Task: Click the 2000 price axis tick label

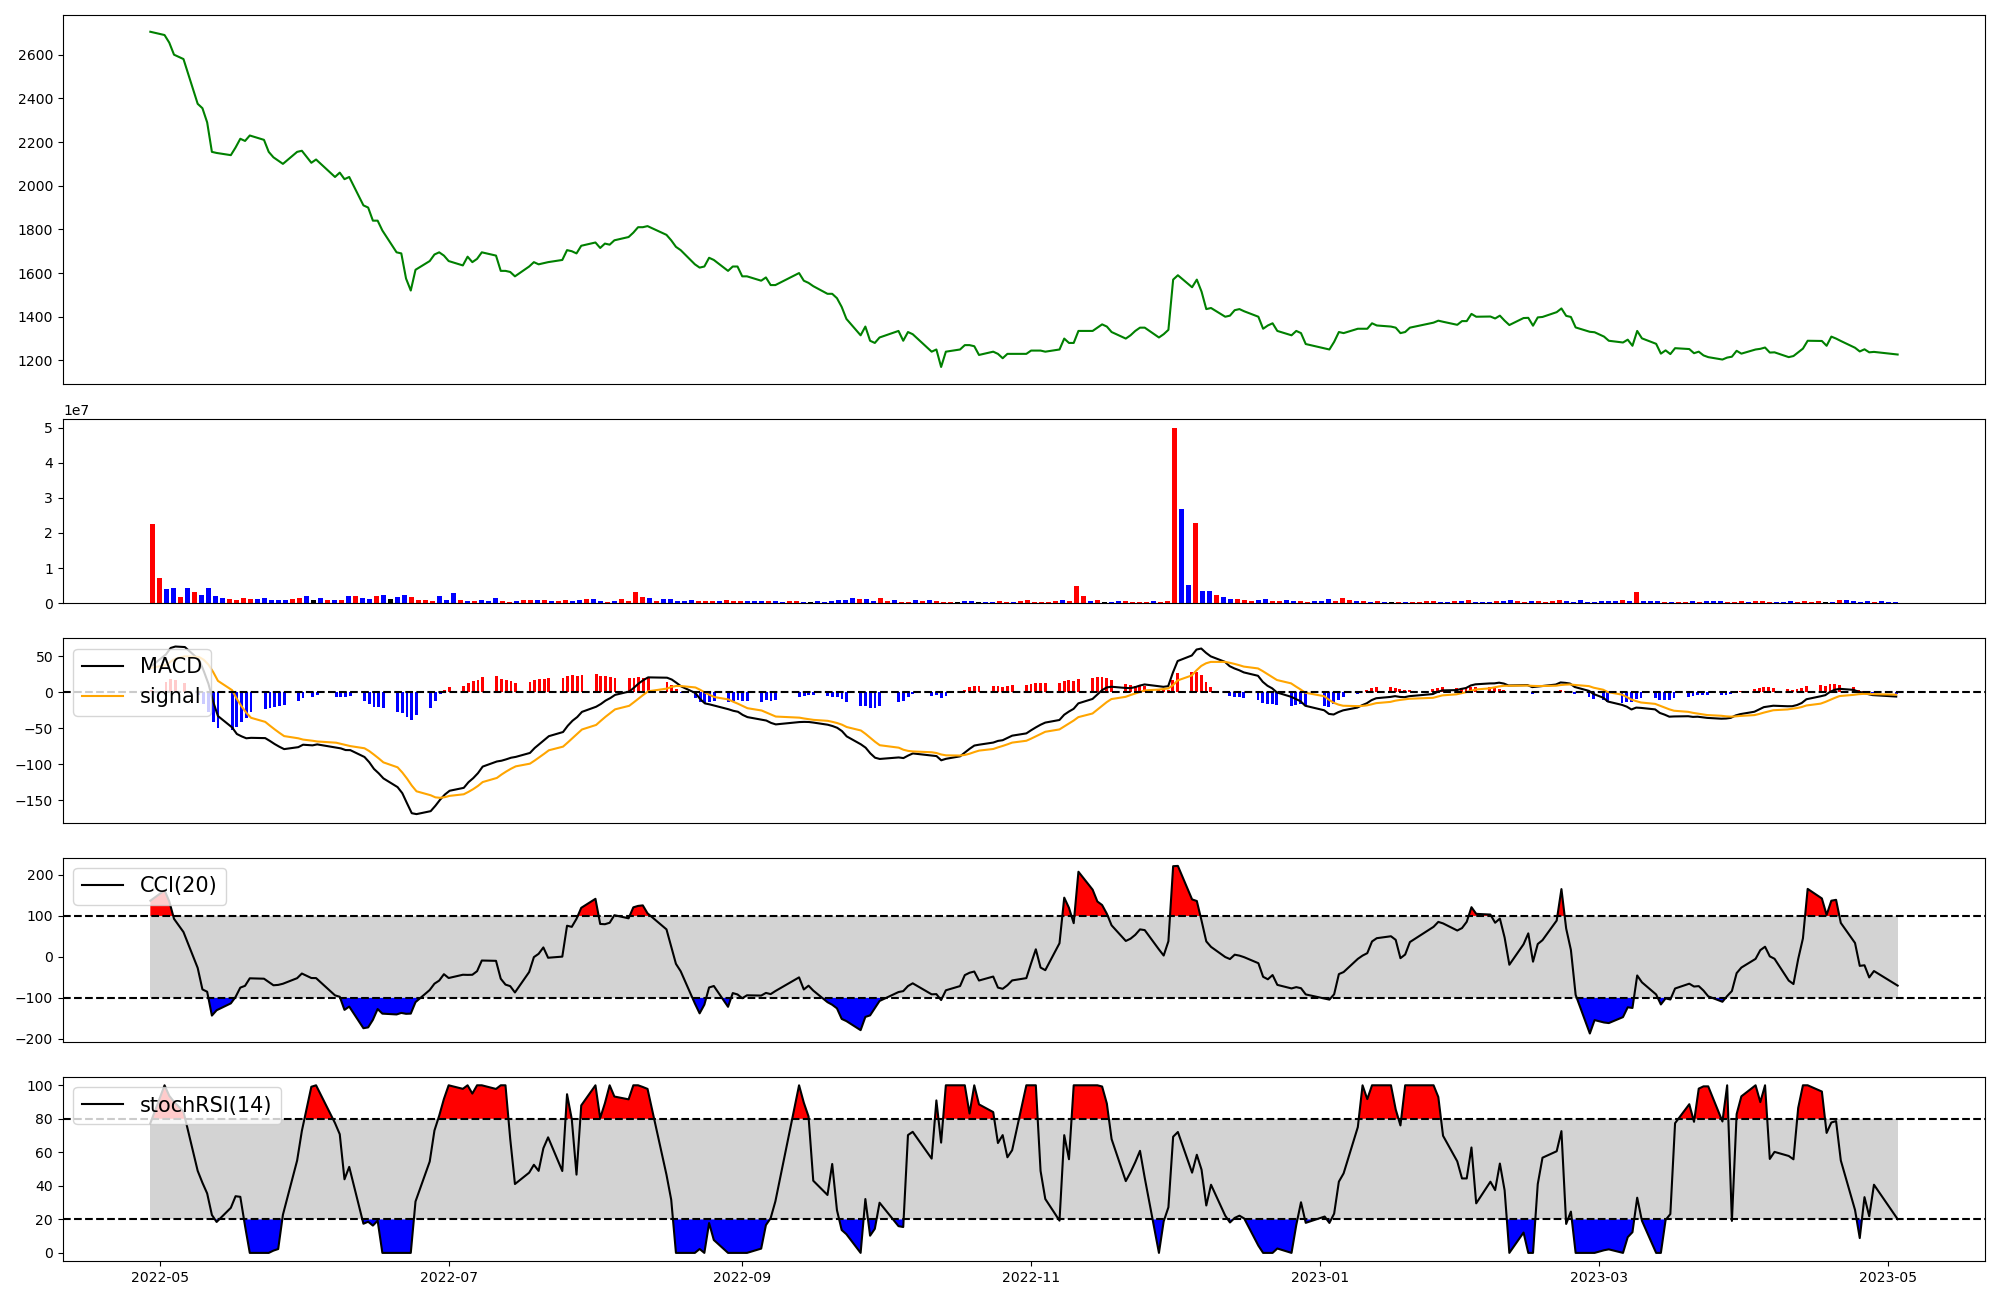Action: click(35, 186)
